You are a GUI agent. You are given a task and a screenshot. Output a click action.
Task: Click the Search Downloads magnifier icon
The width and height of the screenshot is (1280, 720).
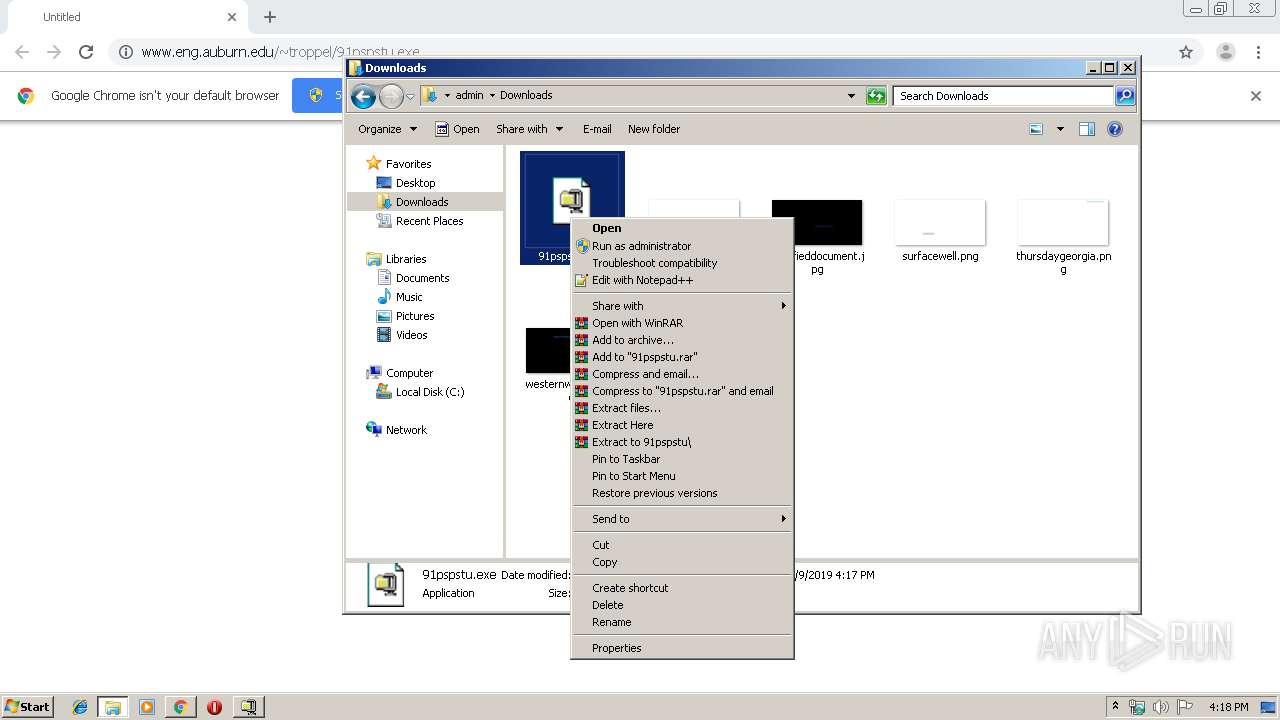tap(1125, 96)
